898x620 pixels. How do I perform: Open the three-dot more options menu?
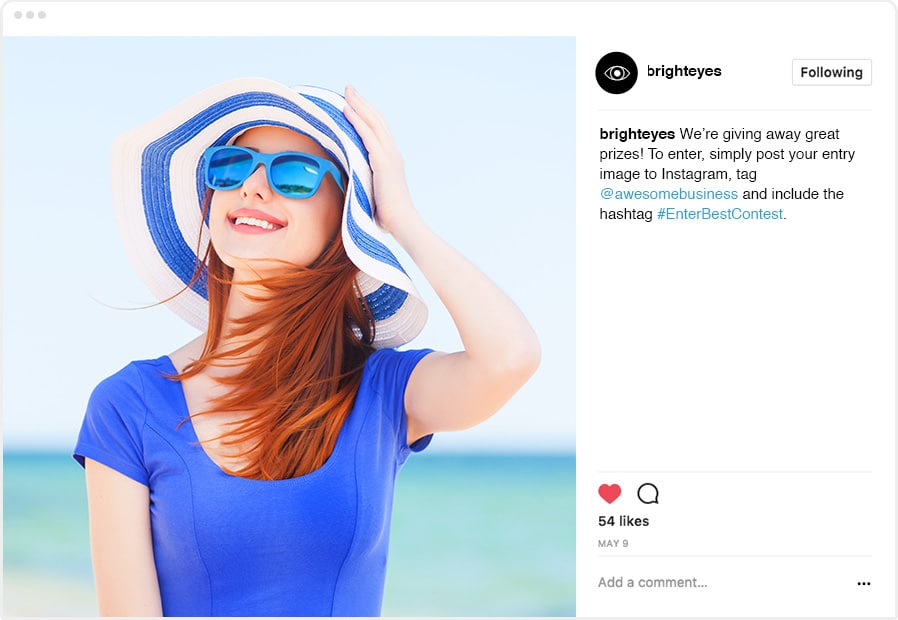[864, 583]
